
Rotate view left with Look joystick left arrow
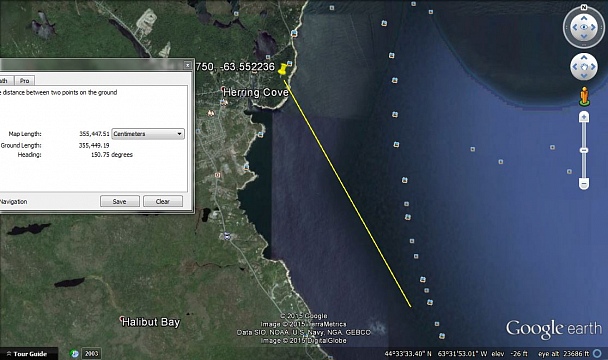click(x=575, y=27)
